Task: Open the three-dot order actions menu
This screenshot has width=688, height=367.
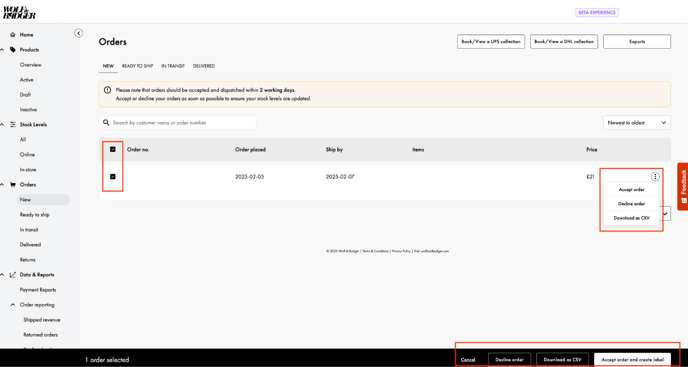Action: pos(655,176)
